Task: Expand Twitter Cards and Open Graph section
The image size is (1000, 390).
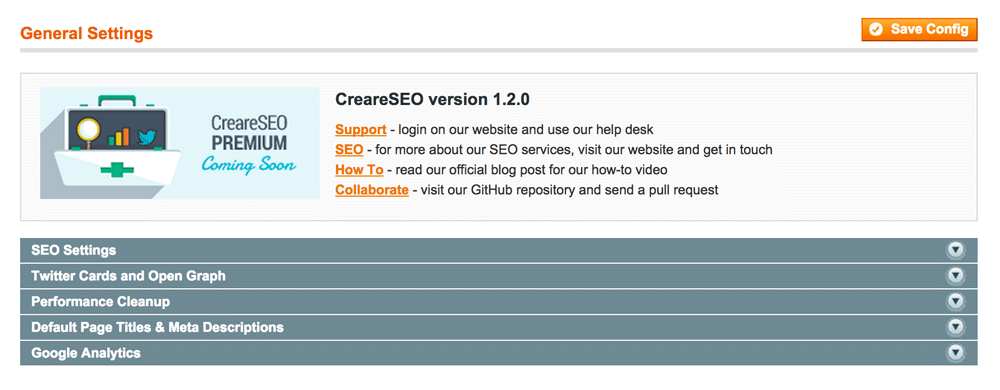Action: click(x=499, y=276)
